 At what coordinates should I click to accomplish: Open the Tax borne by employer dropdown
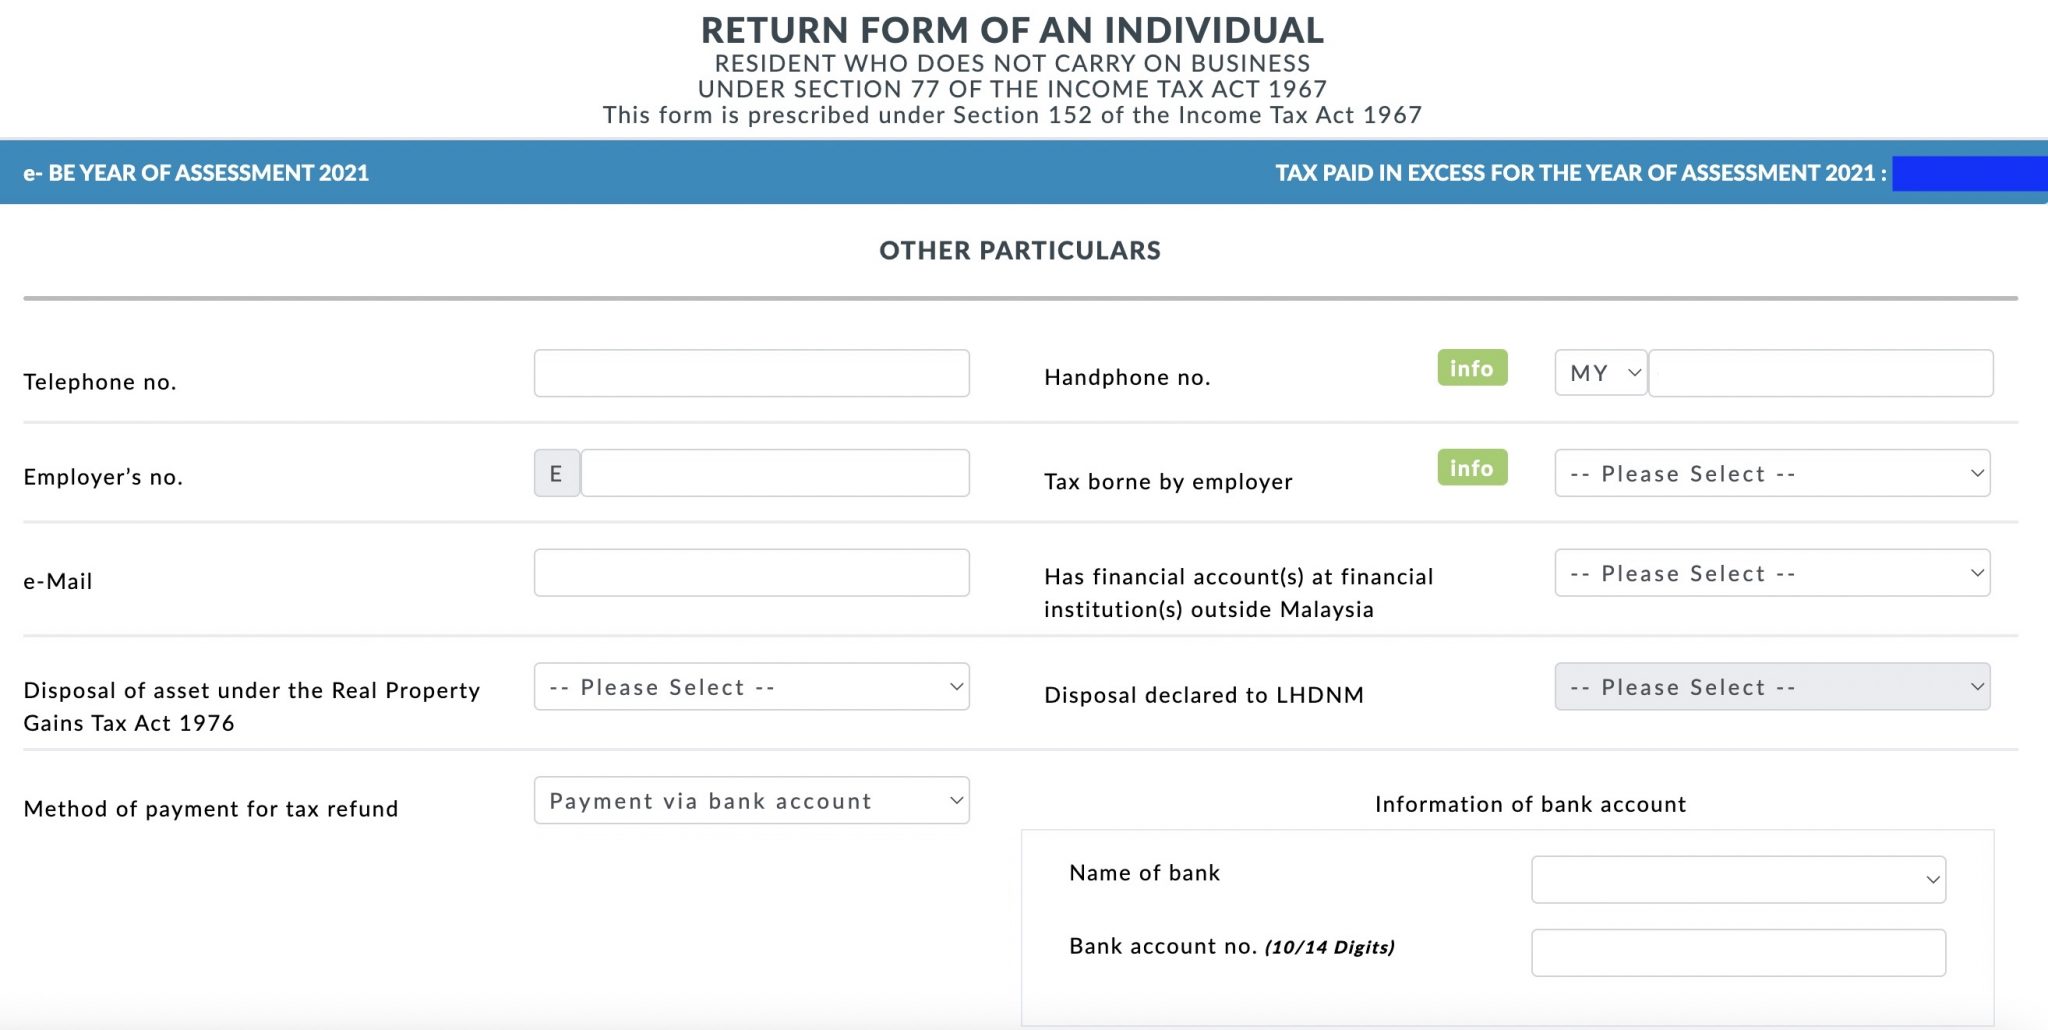1772,473
